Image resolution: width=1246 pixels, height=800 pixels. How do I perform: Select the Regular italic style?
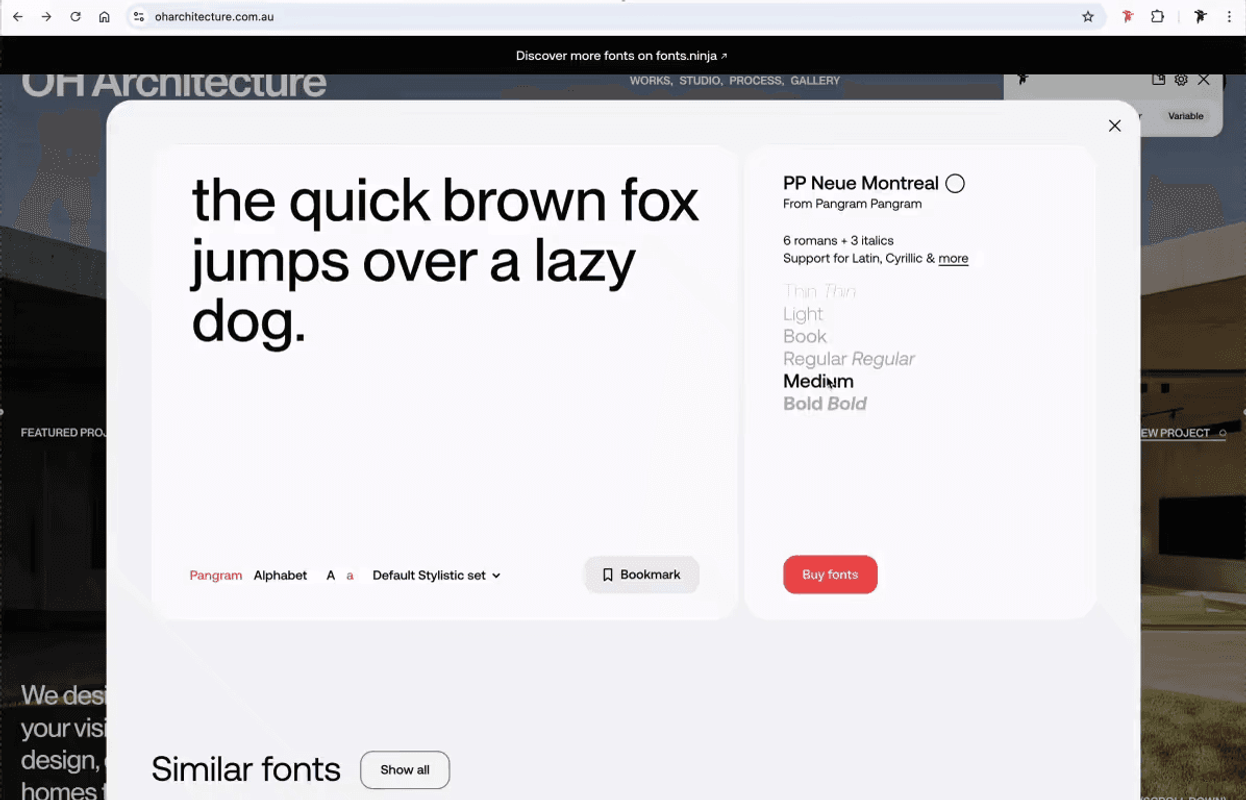883,359
